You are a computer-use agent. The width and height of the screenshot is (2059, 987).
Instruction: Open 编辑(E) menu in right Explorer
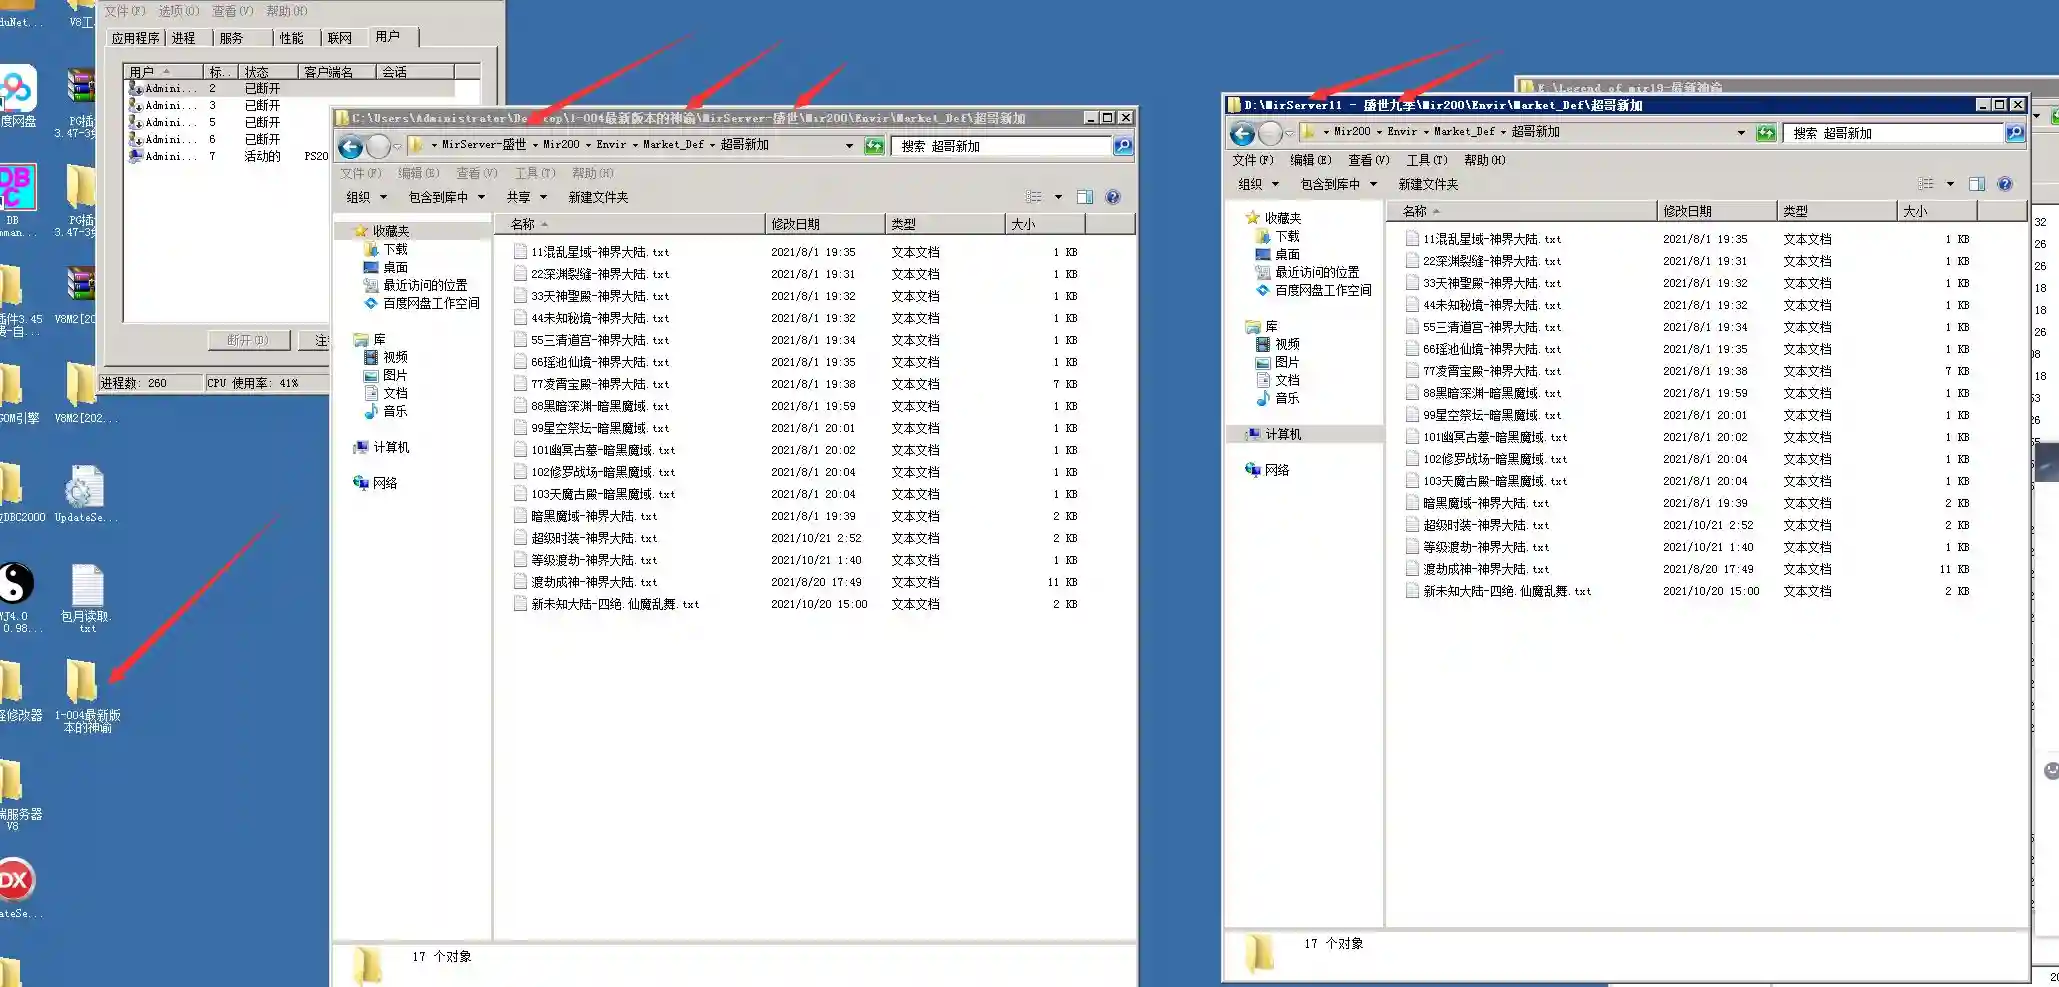click(1311, 160)
